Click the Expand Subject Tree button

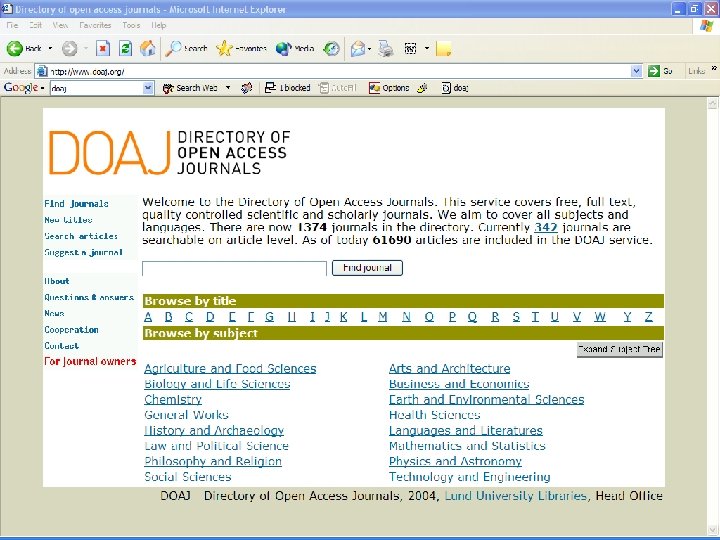pyautogui.click(x=619, y=349)
